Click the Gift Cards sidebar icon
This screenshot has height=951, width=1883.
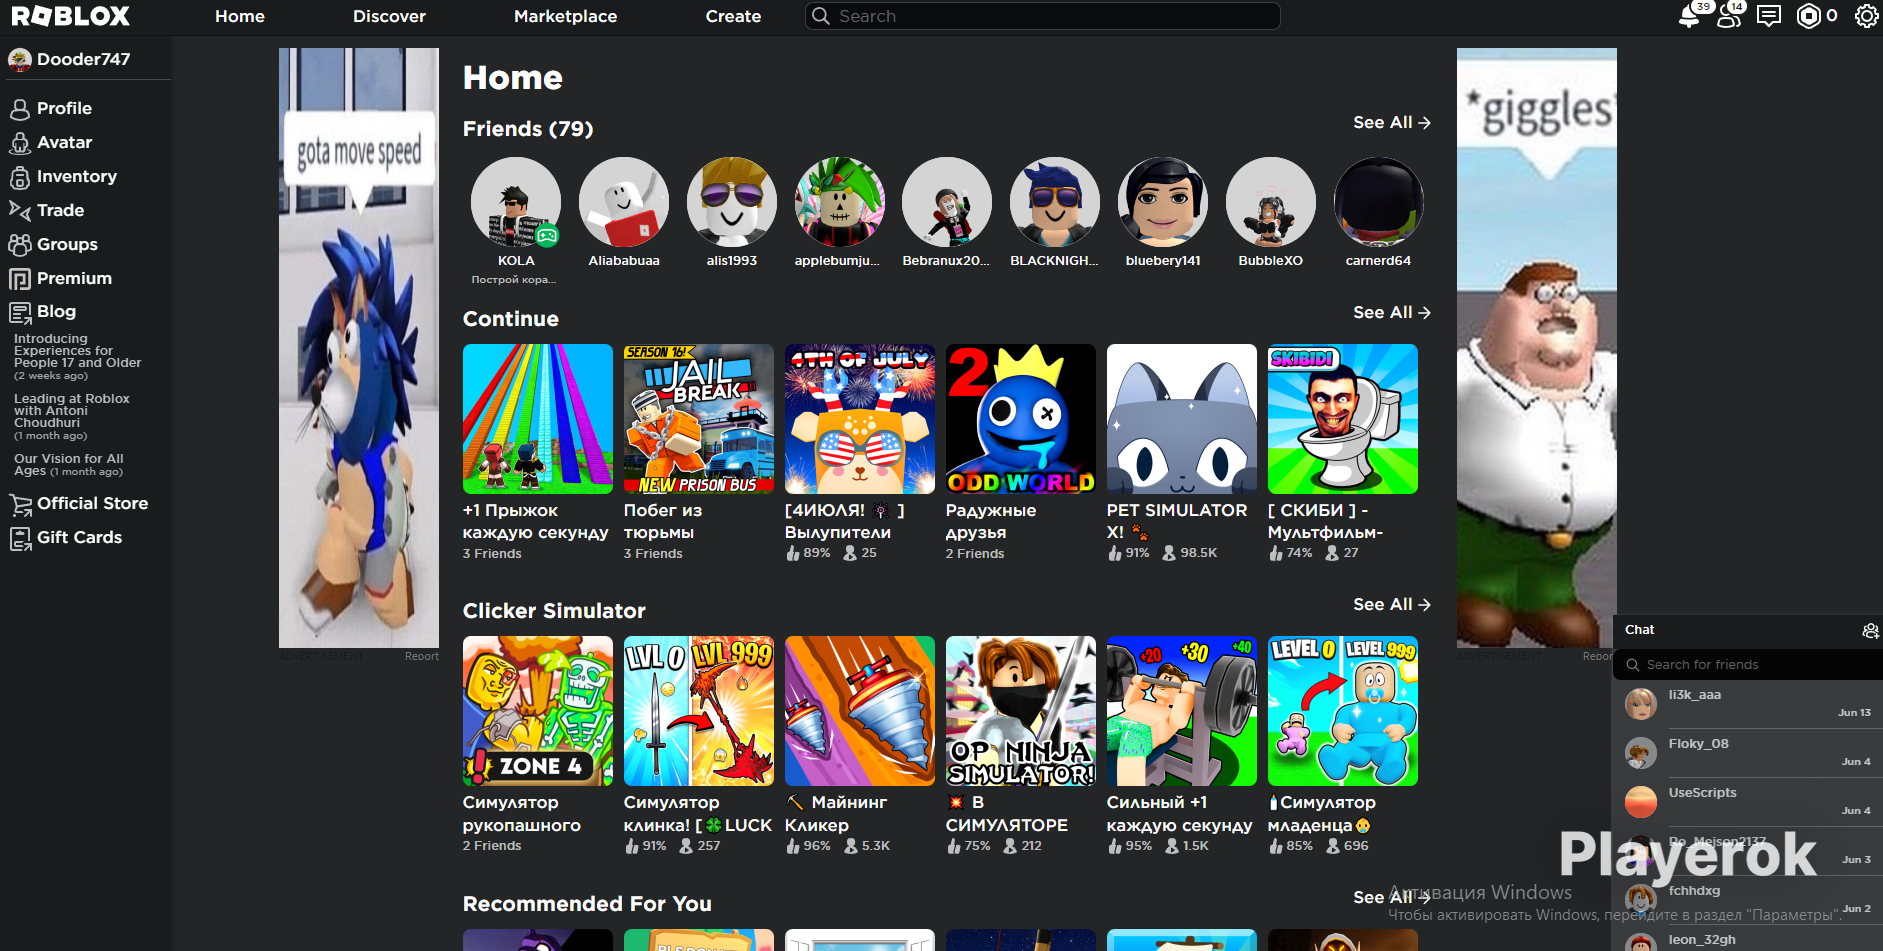(20, 538)
